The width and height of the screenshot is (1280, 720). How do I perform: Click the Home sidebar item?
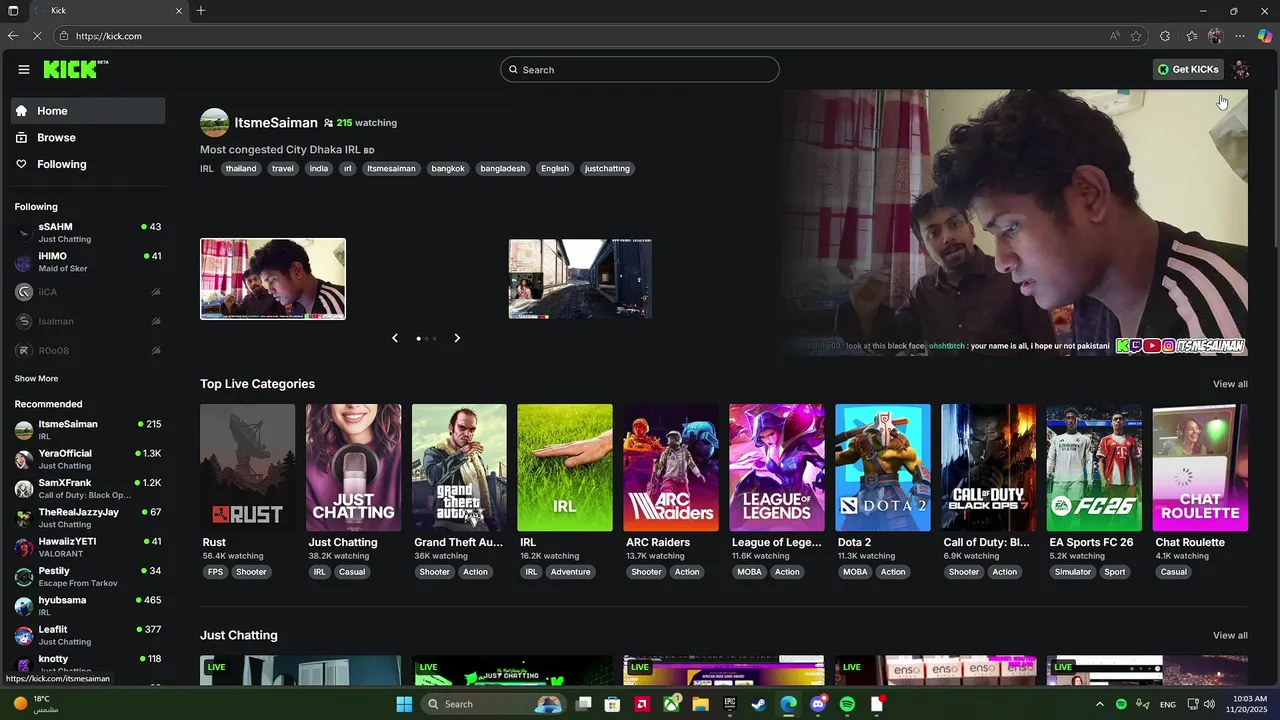click(88, 111)
